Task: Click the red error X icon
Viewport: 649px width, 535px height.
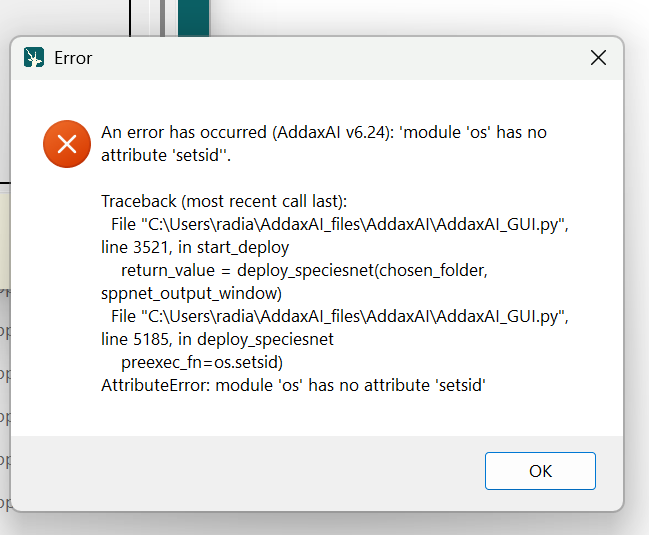Action: pyautogui.click(x=67, y=144)
